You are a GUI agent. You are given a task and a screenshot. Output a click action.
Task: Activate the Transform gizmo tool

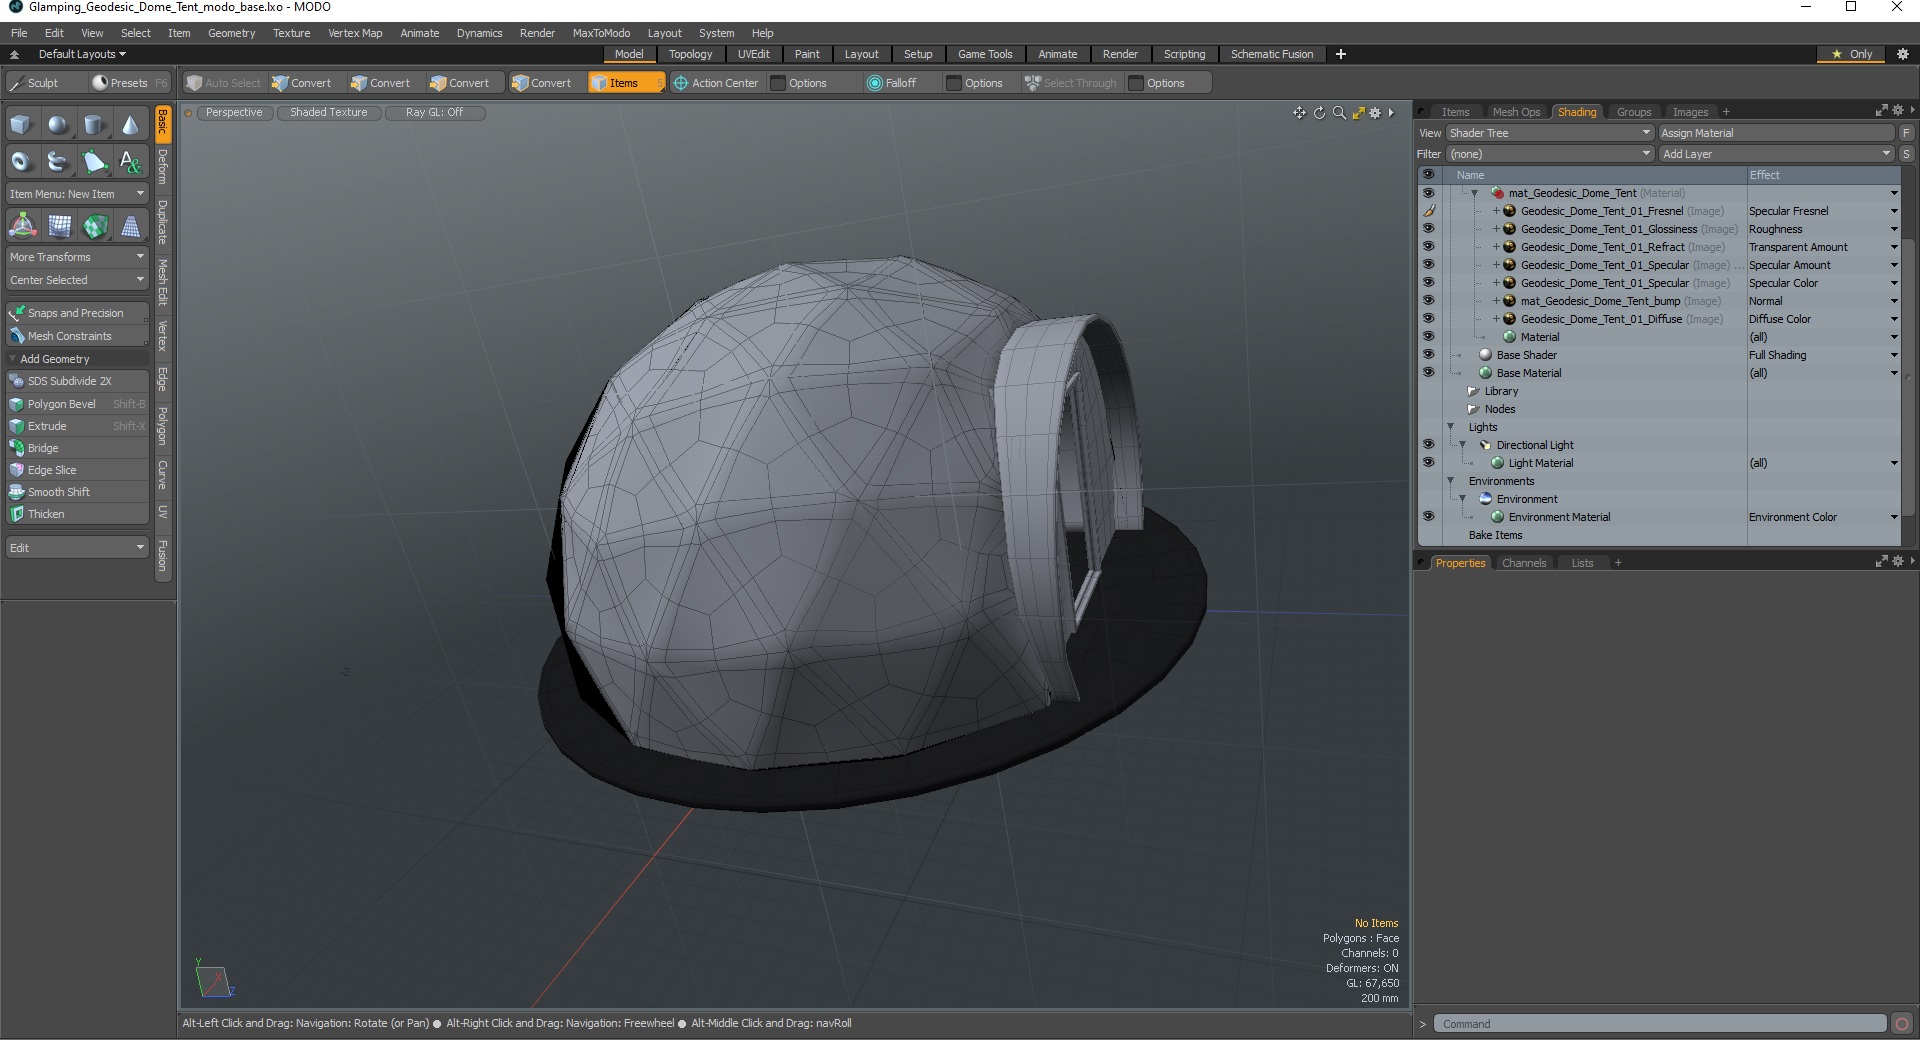click(x=22, y=227)
